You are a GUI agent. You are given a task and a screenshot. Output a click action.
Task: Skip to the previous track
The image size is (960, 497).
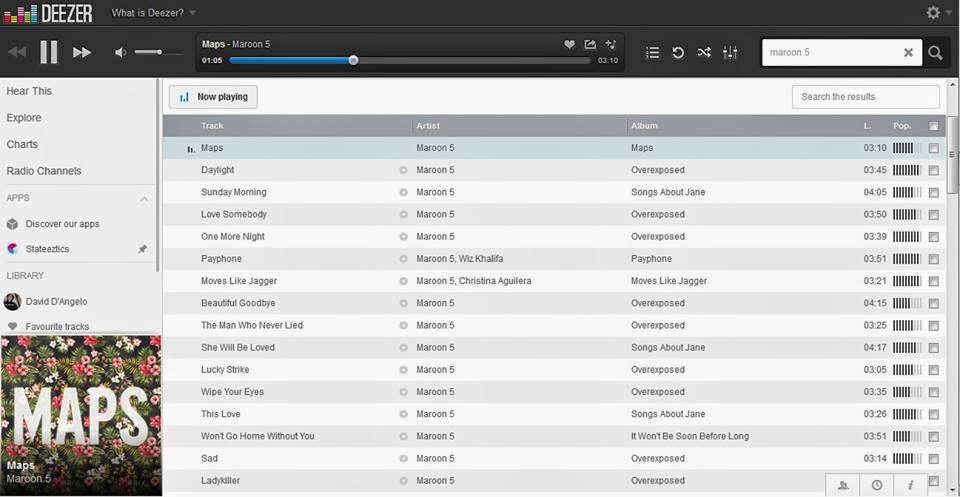click(x=17, y=53)
